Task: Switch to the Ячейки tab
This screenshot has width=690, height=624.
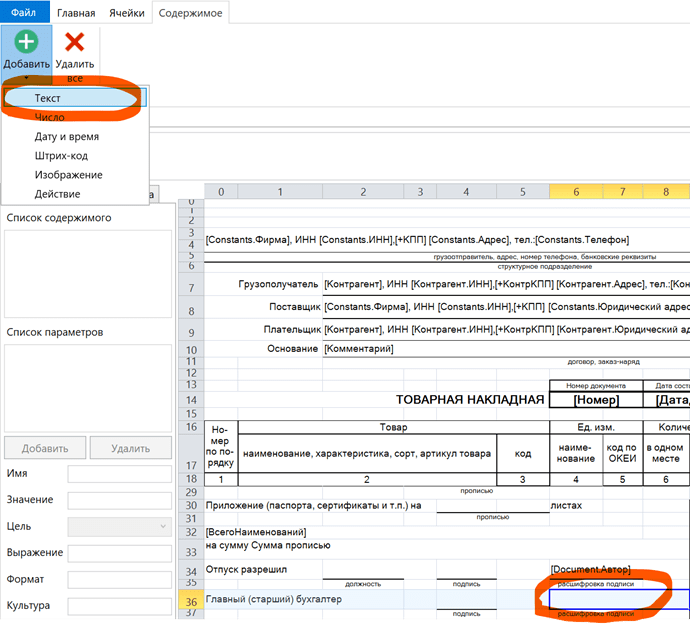Action: click(x=127, y=13)
